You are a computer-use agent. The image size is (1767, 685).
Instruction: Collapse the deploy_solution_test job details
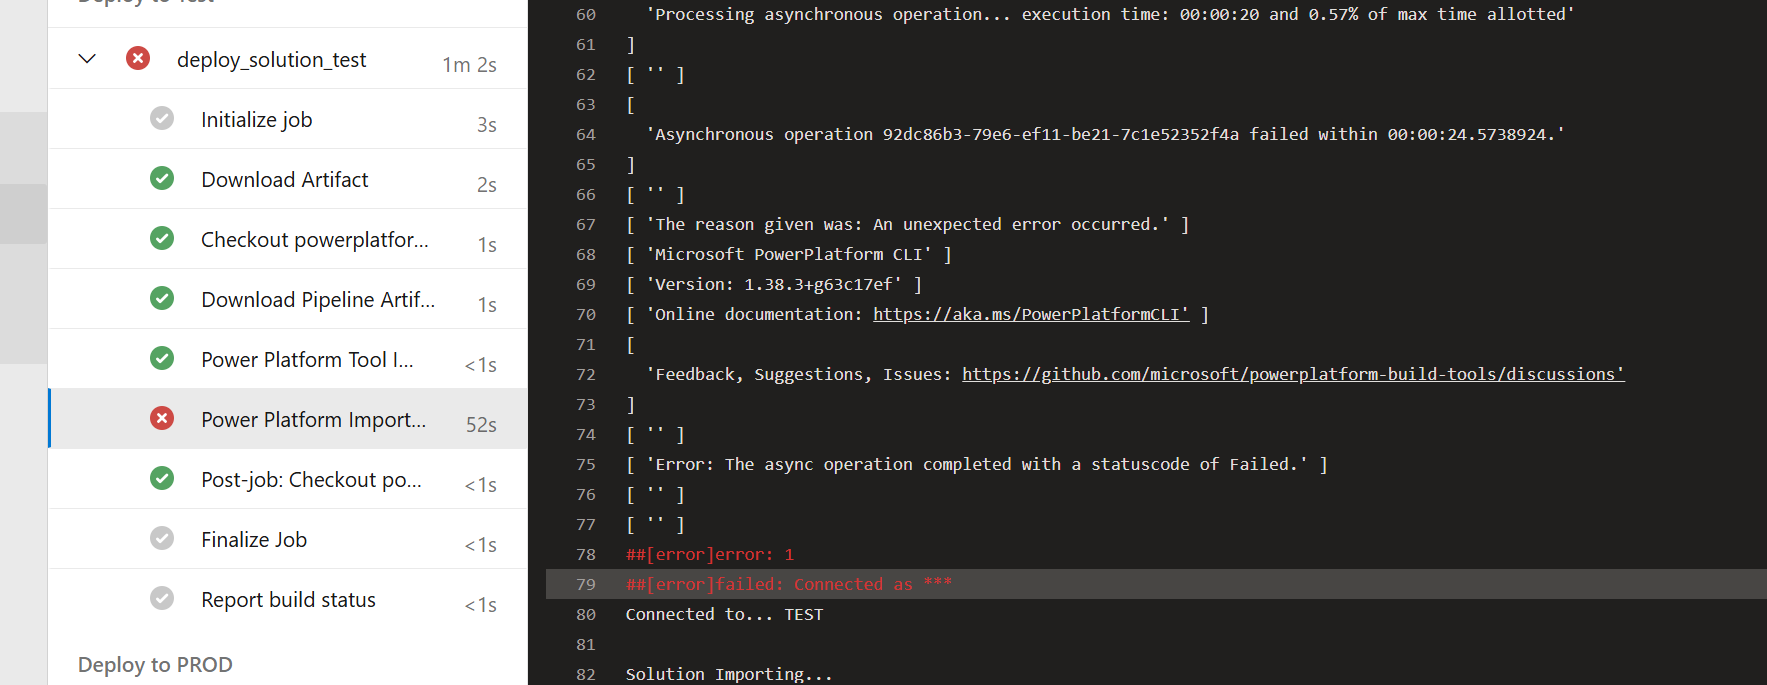pyautogui.click(x=87, y=59)
